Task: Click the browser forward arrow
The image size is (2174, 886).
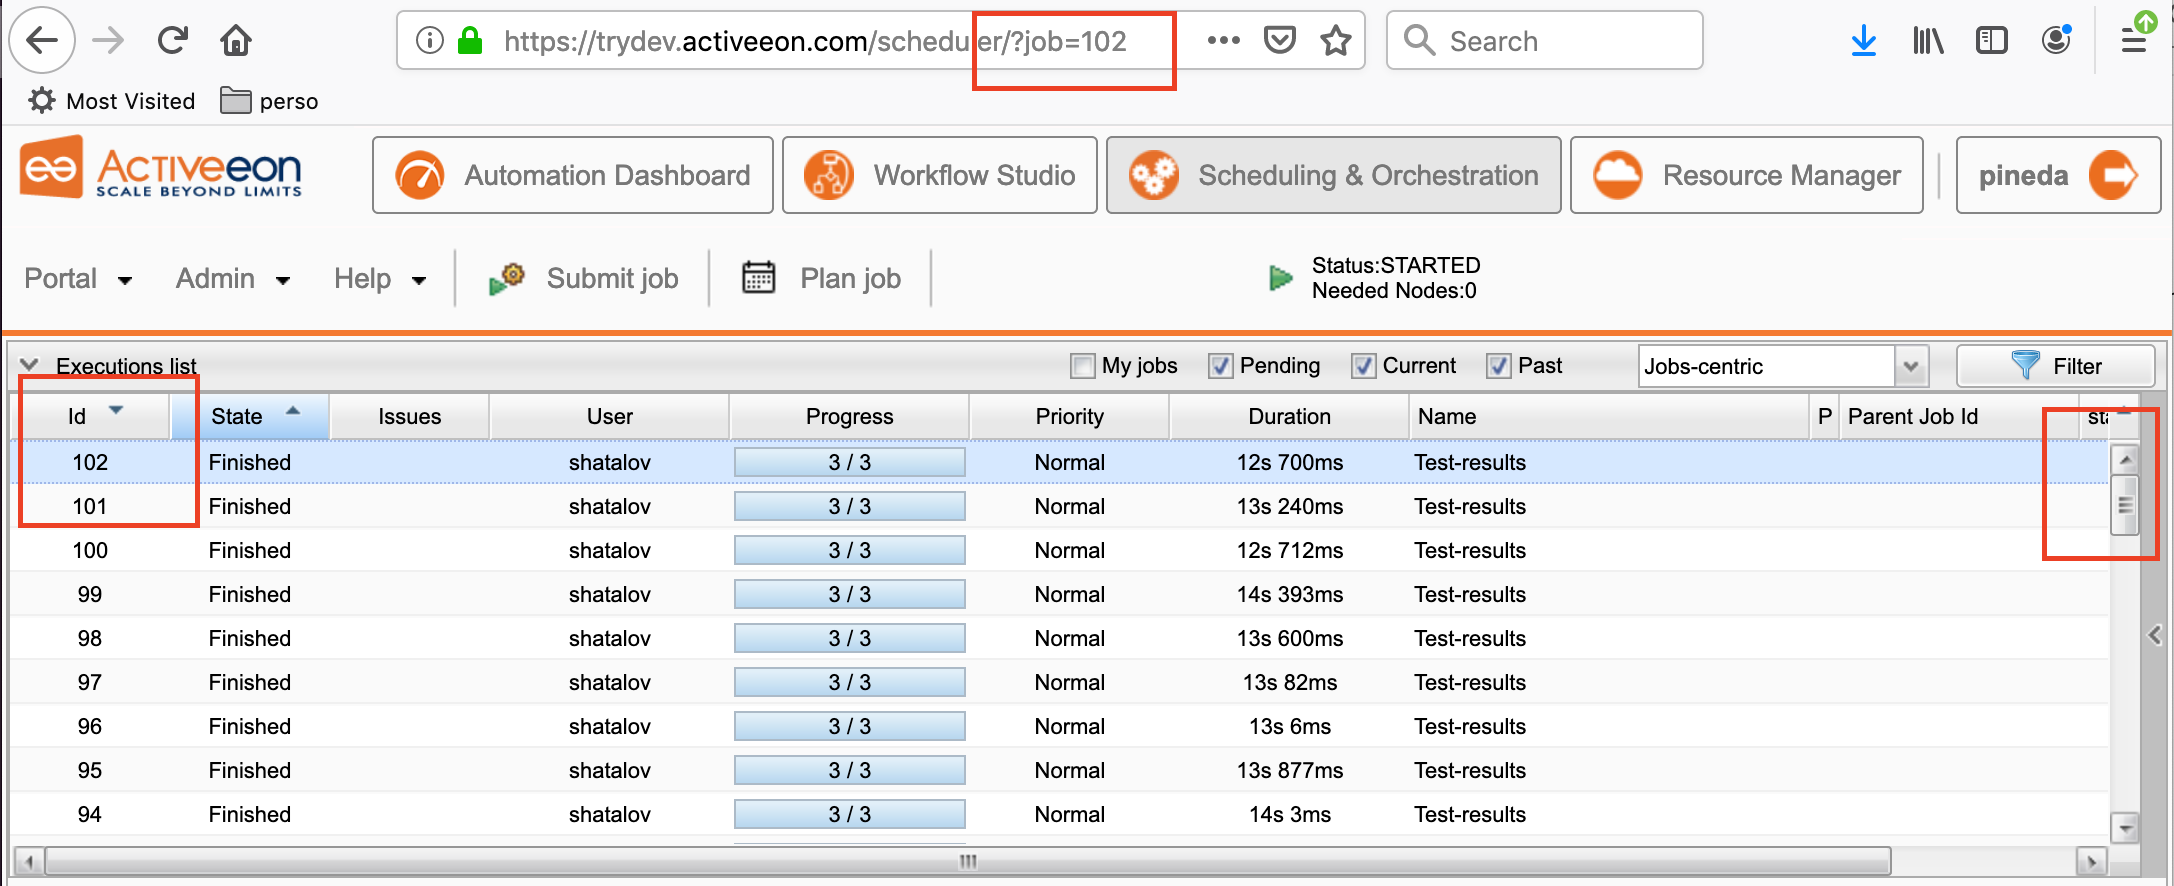Action: (108, 40)
